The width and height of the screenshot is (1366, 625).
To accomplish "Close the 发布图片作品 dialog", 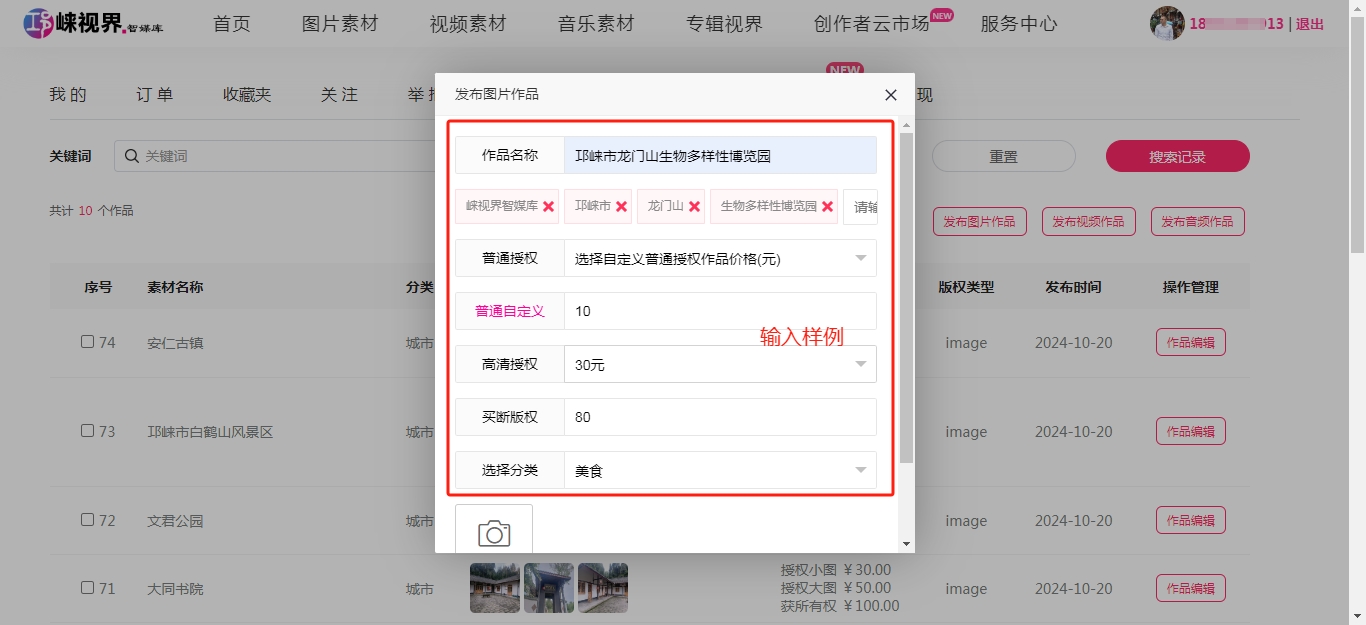I will 890,95.
